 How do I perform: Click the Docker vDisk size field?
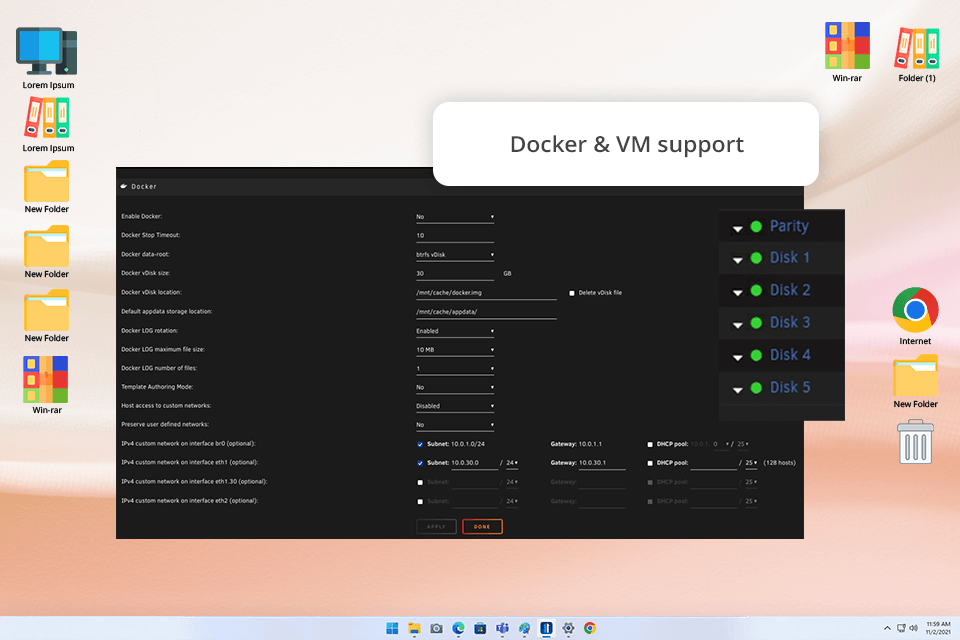tap(455, 274)
